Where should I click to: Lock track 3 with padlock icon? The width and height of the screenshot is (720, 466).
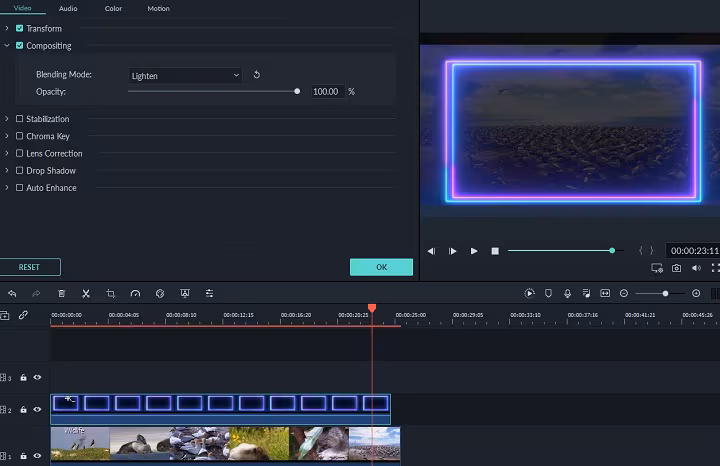tap(23, 377)
